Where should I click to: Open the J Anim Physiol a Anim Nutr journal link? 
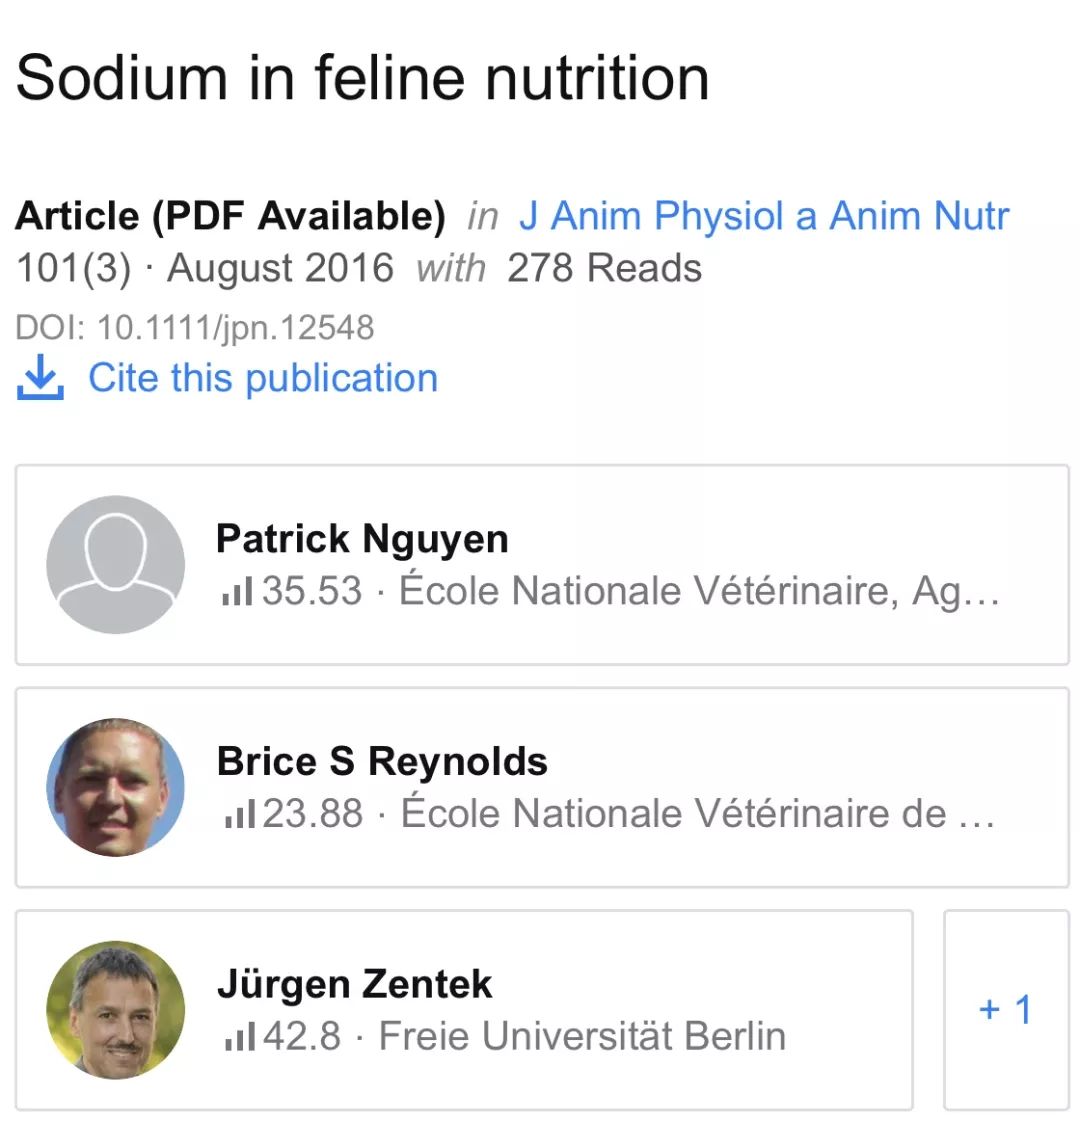764,216
